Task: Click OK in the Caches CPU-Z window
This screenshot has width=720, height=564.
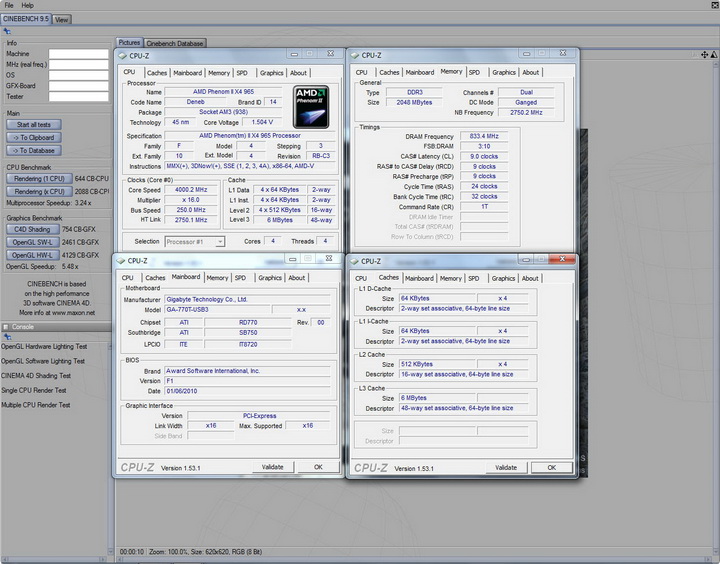Action: click(551, 468)
